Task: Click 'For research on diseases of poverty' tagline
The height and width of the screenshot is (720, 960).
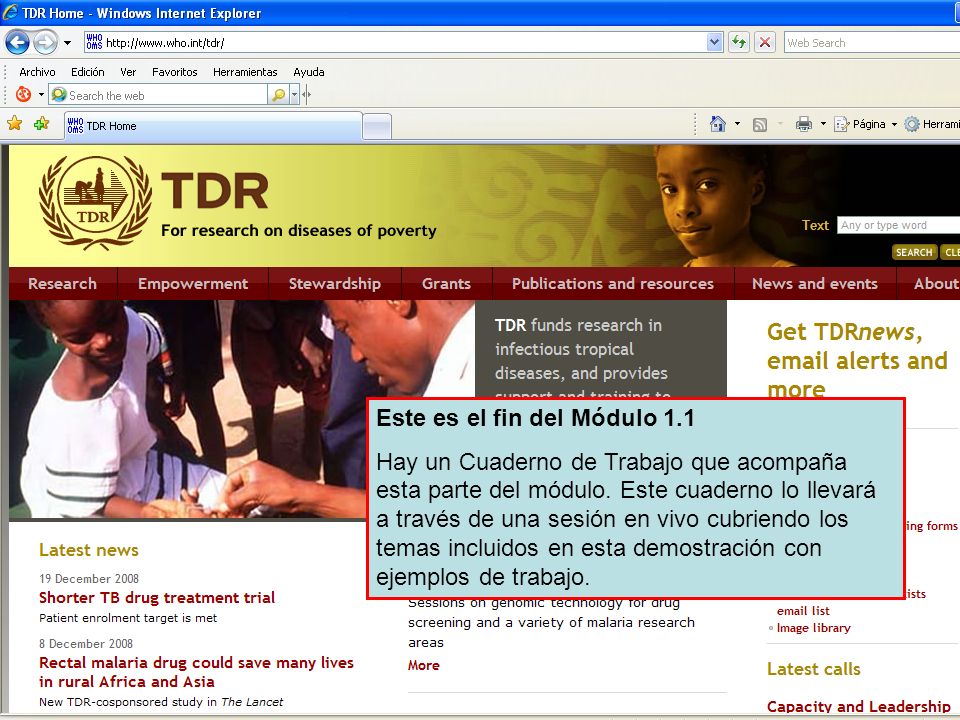Action: (x=299, y=230)
